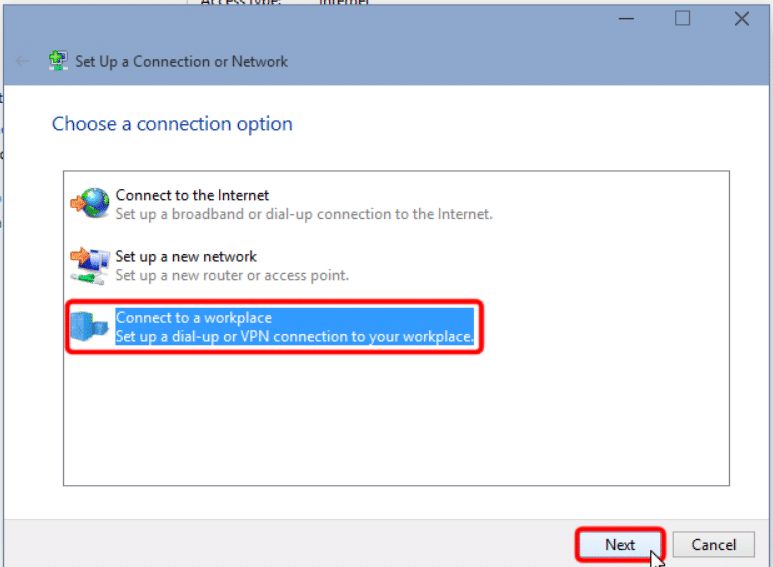
Task: Click the broadband or dial-up description text
Action: pos(304,214)
